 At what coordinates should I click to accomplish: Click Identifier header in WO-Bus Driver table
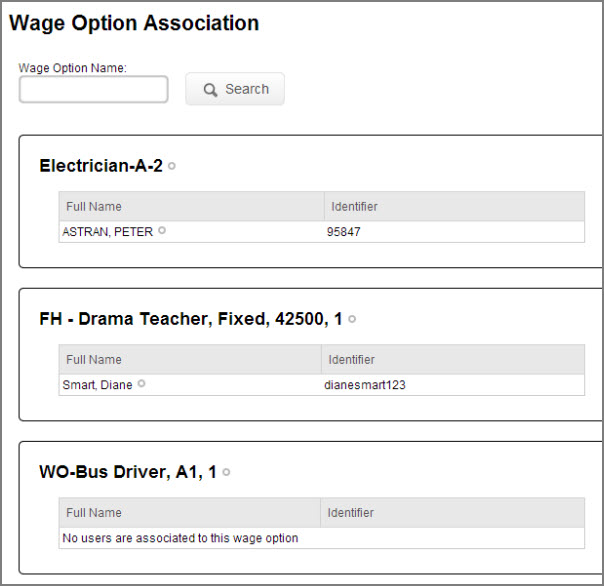coord(351,513)
